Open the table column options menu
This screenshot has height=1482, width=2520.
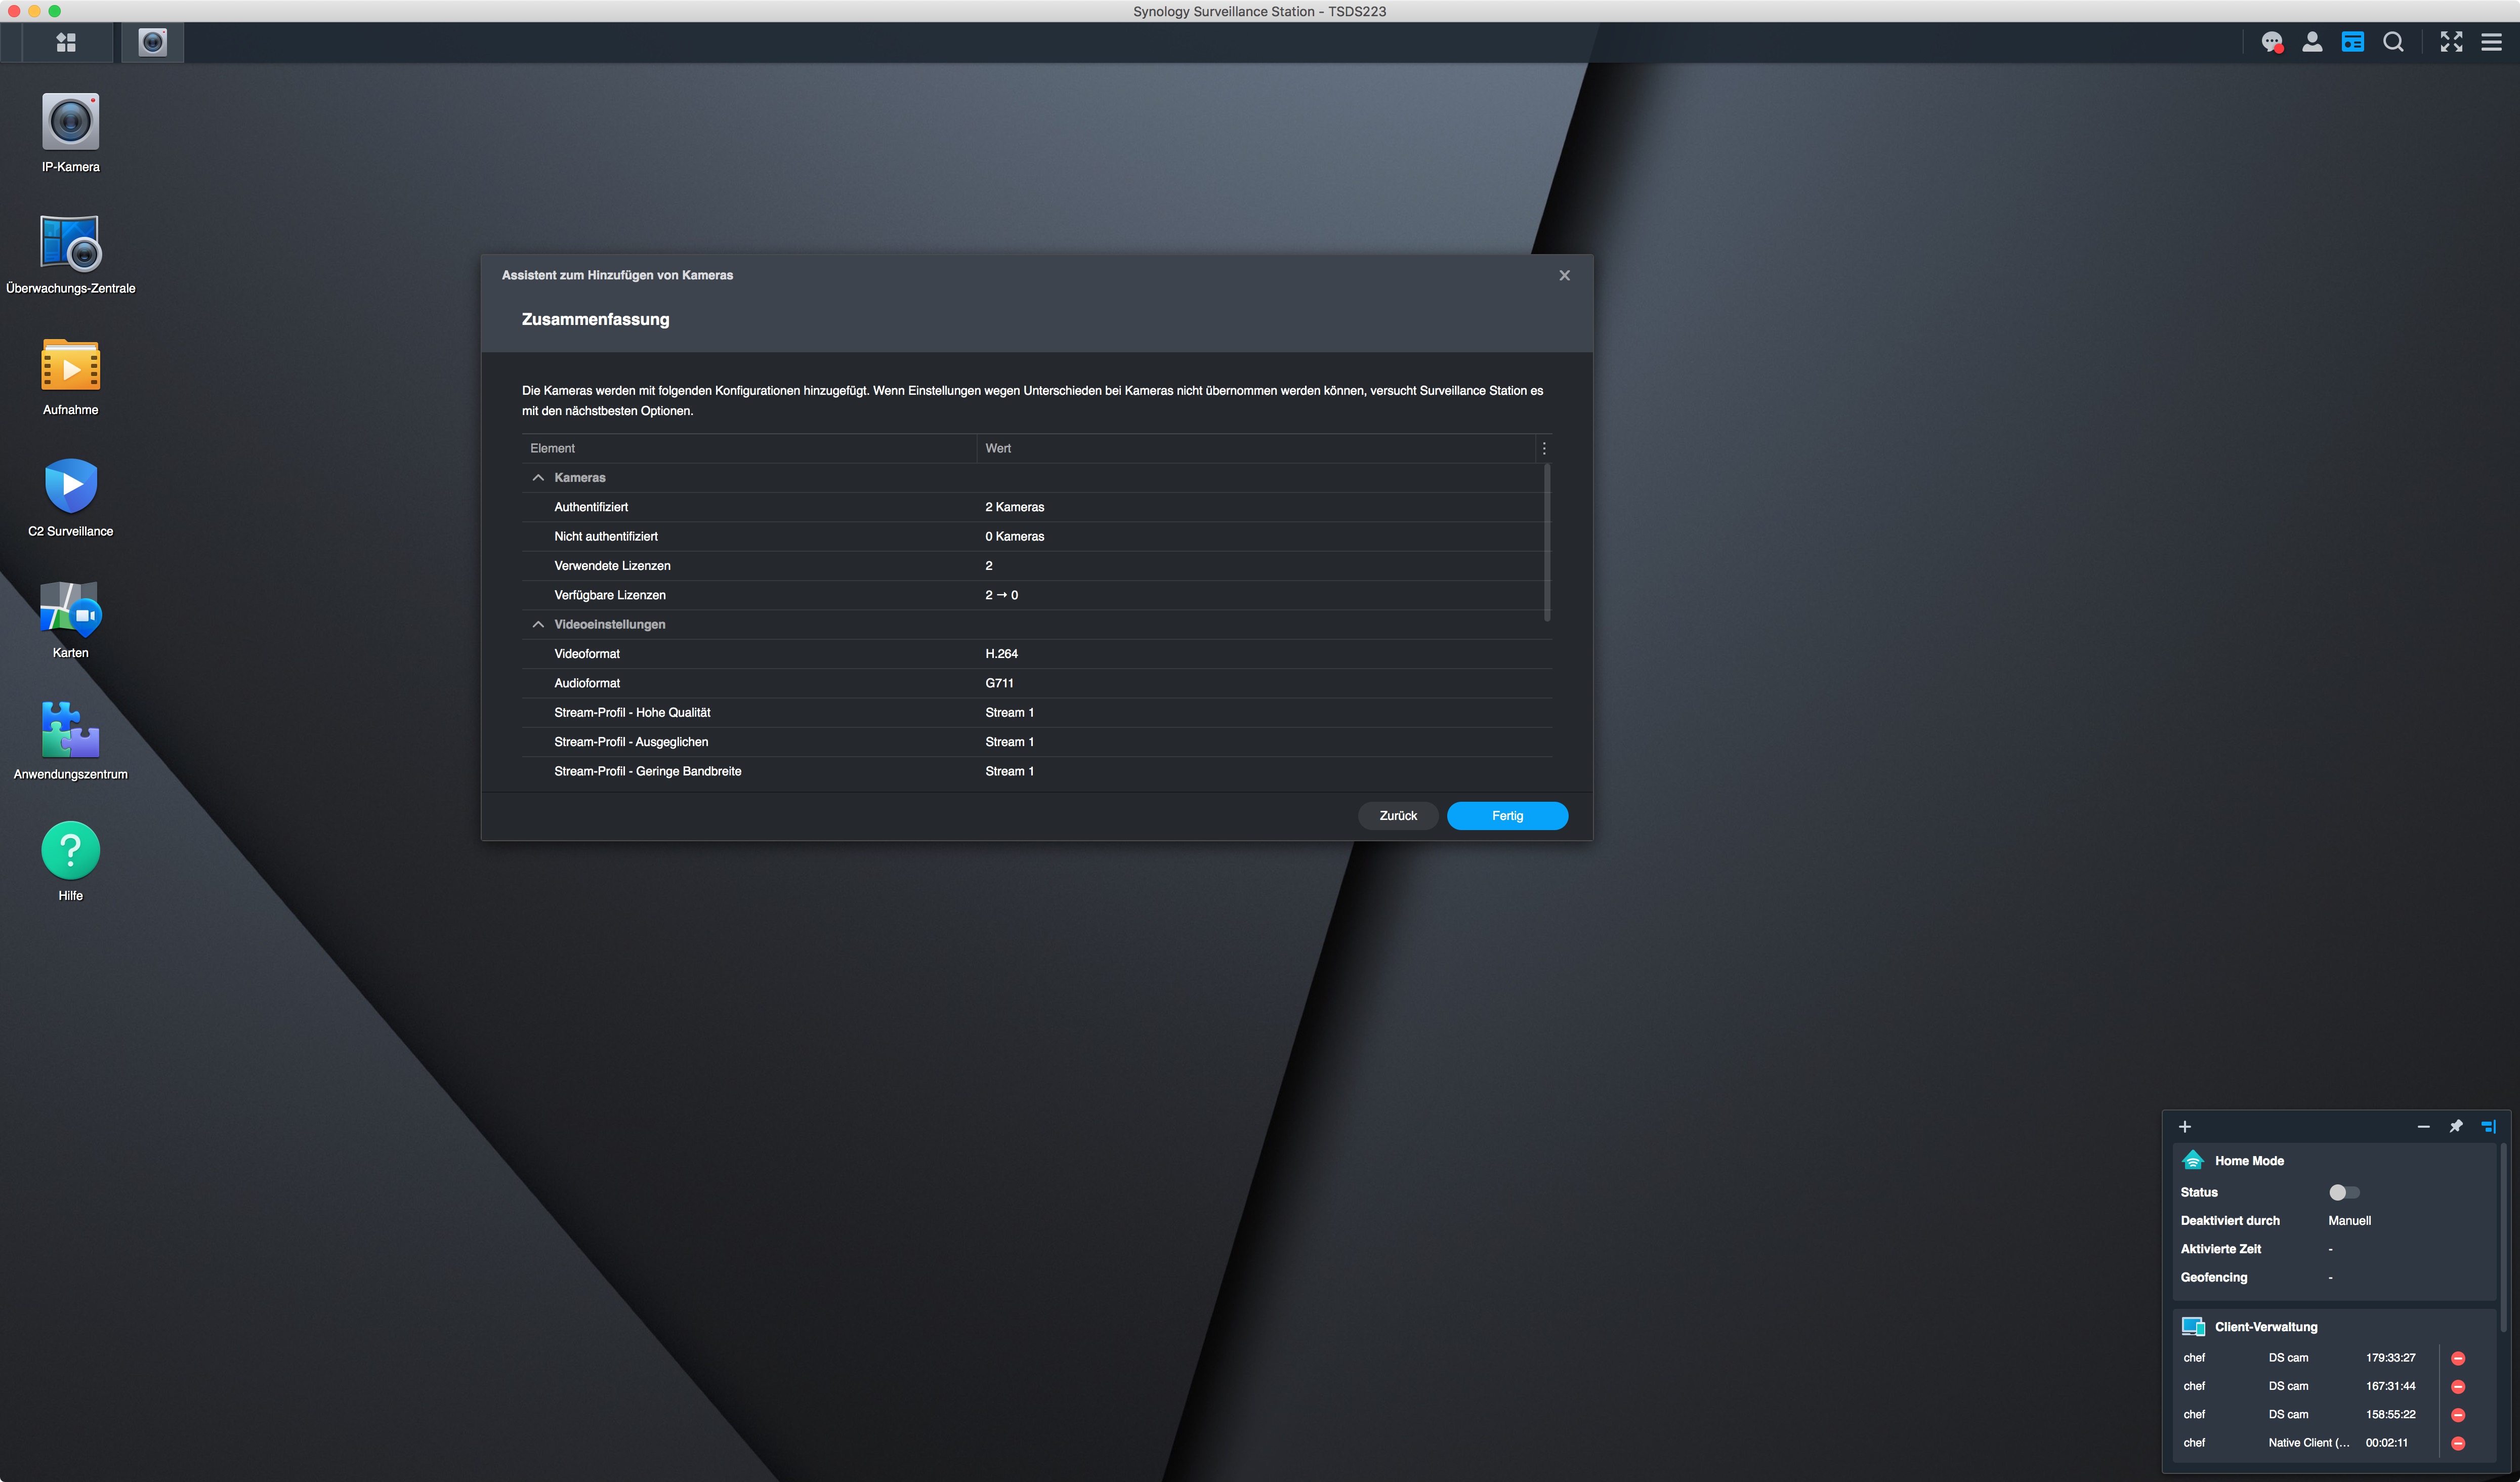(x=1544, y=448)
